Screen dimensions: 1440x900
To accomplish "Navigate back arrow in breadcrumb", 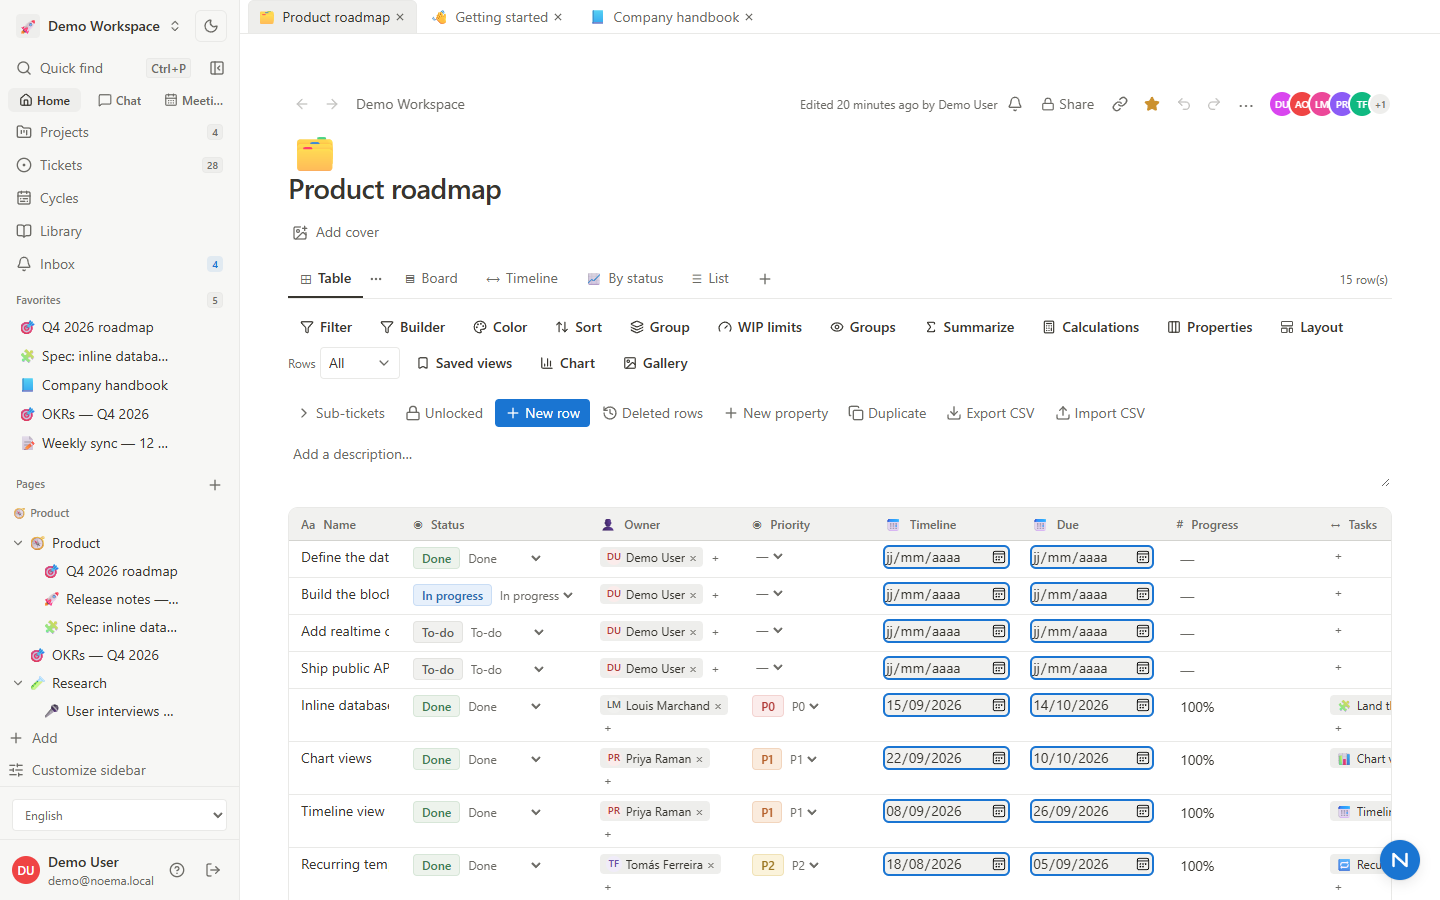I will 302,104.
